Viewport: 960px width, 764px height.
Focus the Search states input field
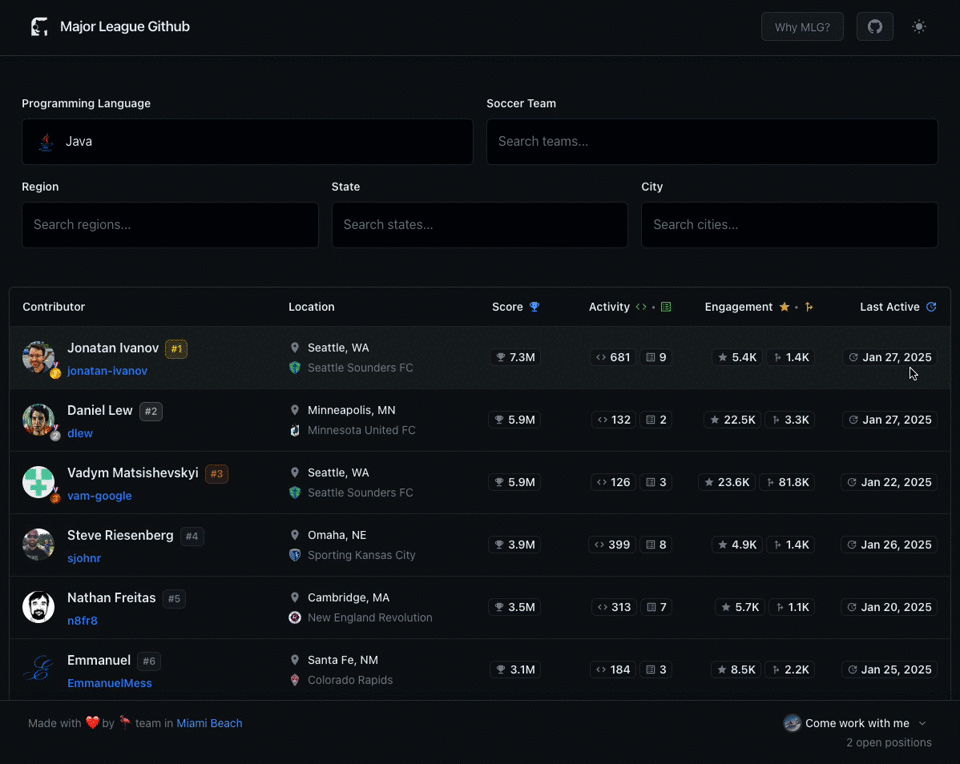tap(479, 225)
